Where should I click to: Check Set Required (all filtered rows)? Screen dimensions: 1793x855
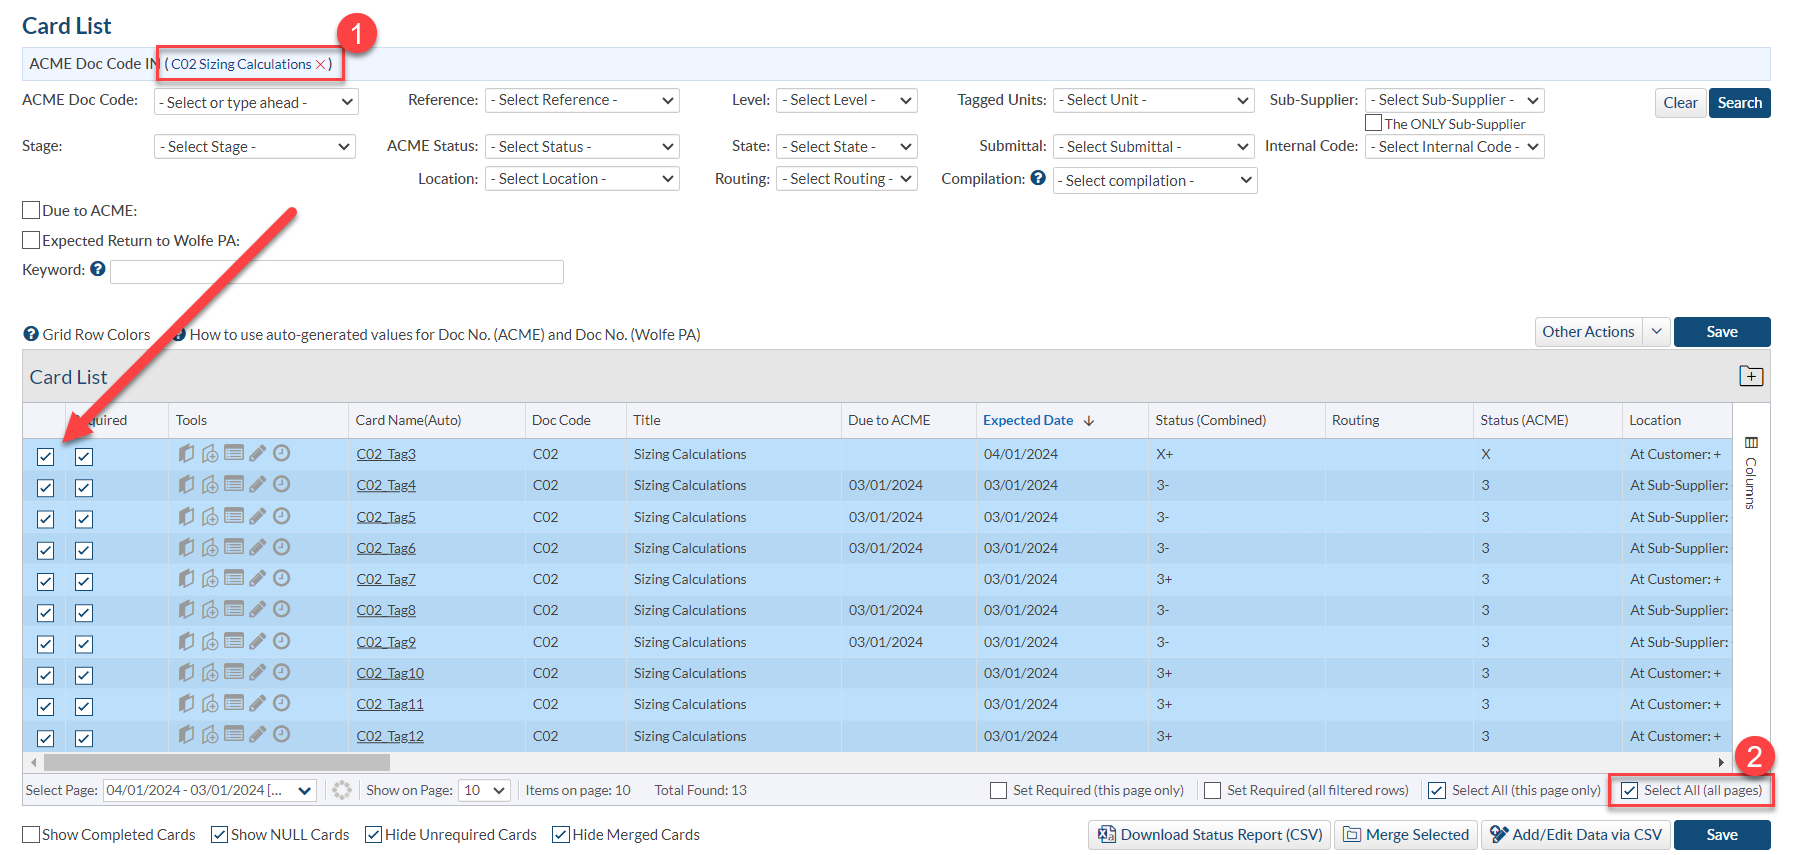pyautogui.click(x=1212, y=790)
